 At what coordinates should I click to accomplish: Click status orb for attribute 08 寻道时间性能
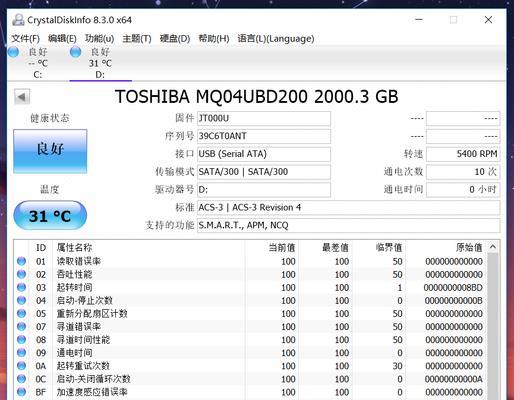(21, 339)
